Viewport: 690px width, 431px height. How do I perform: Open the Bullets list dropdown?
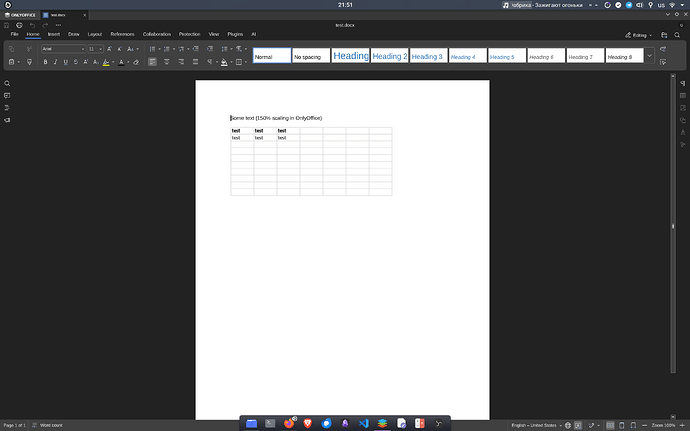(154, 49)
